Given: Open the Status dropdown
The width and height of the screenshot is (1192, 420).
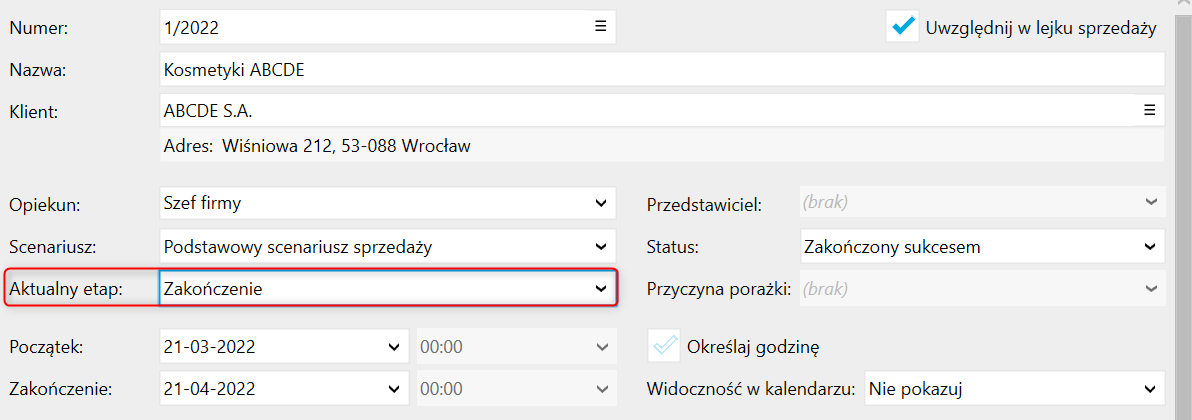Looking at the screenshot, I should click(1149, 246).
